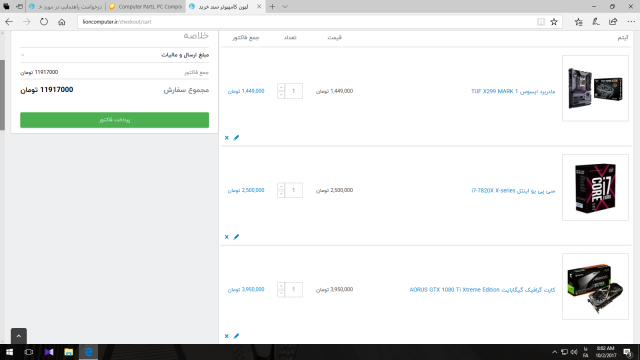Switch to the first Persian tab
The image size is (640, 360).
(66, 7)
